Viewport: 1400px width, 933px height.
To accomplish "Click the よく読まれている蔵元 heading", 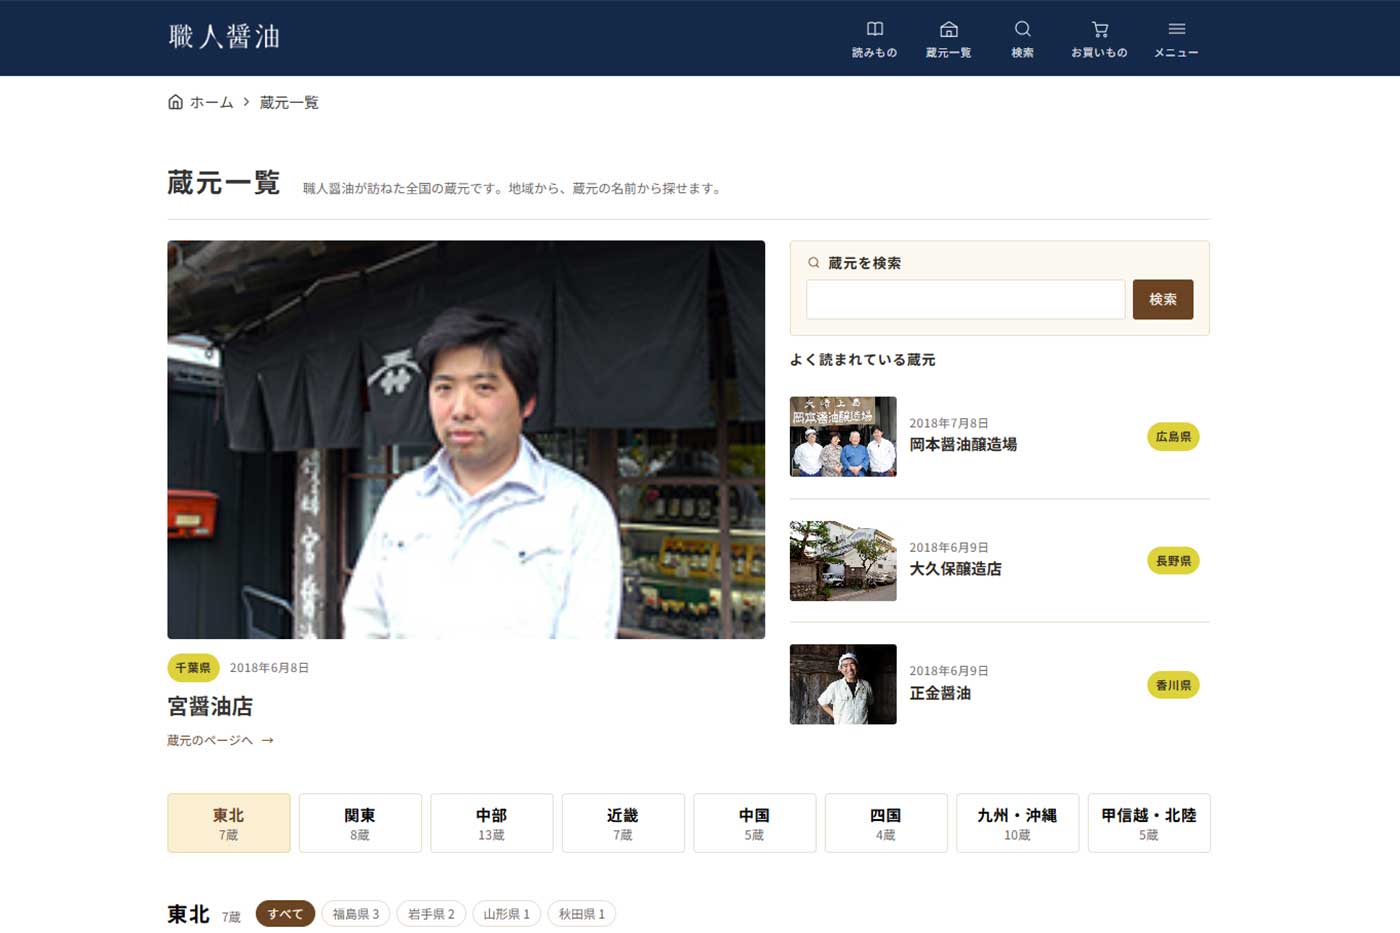I will [863, 360].
